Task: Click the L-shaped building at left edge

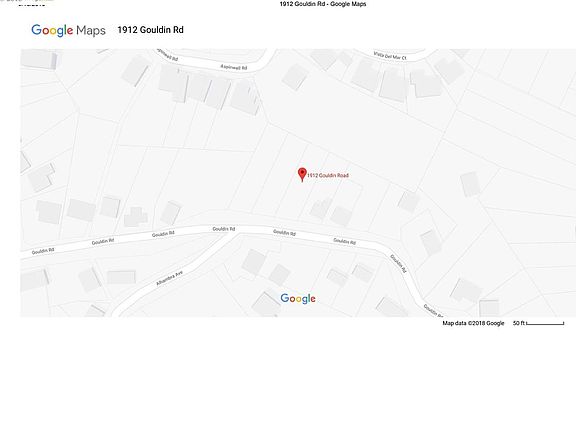Action: (41, 178)
